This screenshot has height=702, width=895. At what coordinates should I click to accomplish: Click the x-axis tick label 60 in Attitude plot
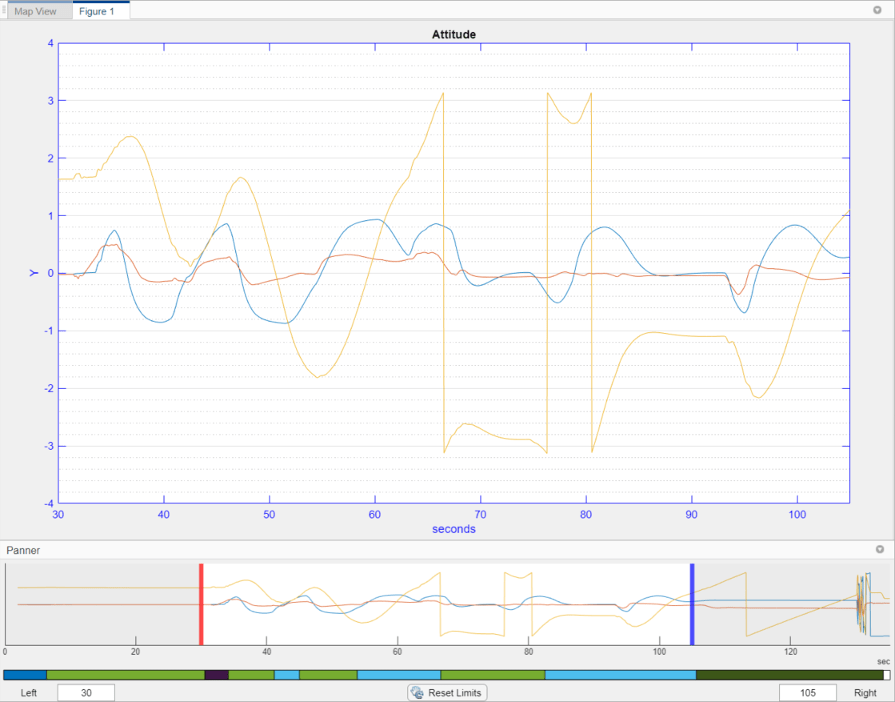(x=374, y=514)
